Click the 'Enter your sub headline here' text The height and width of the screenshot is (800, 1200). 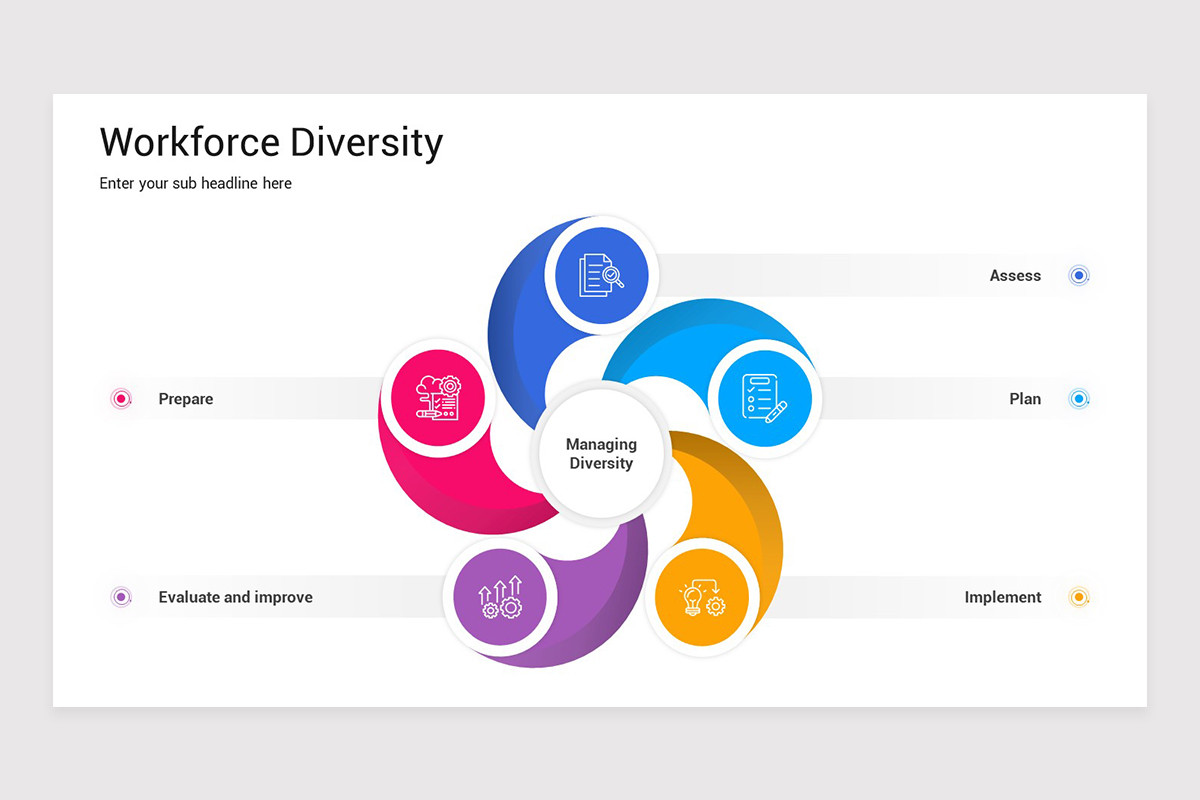(196, 183)
